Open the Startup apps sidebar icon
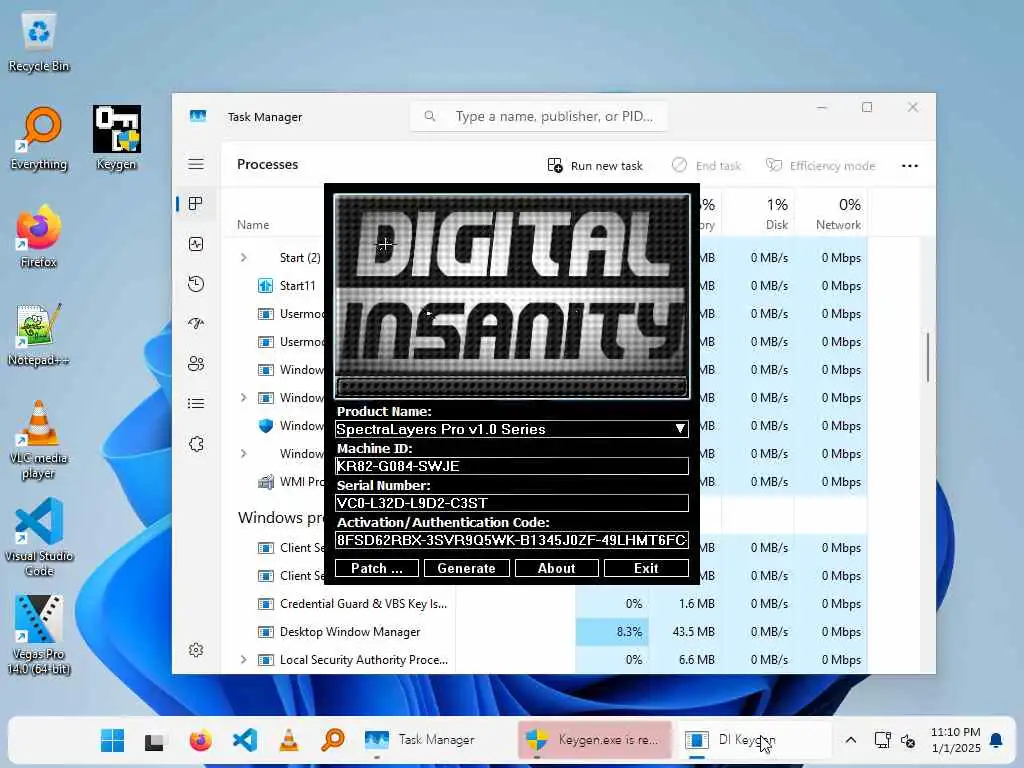 [x=196, y=324]
